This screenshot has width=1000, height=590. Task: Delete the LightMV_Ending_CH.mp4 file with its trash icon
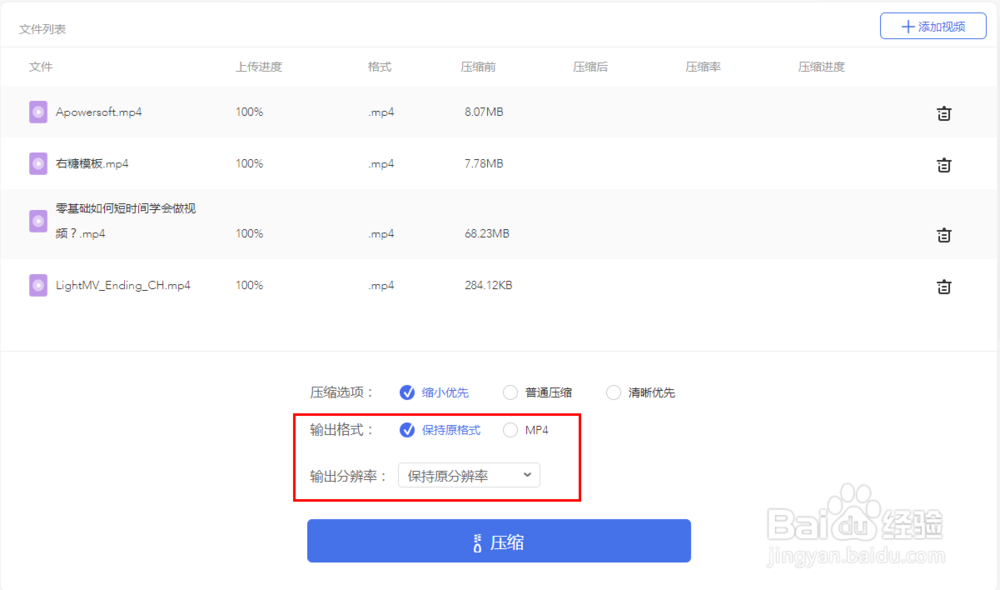[x=944, y=287]
